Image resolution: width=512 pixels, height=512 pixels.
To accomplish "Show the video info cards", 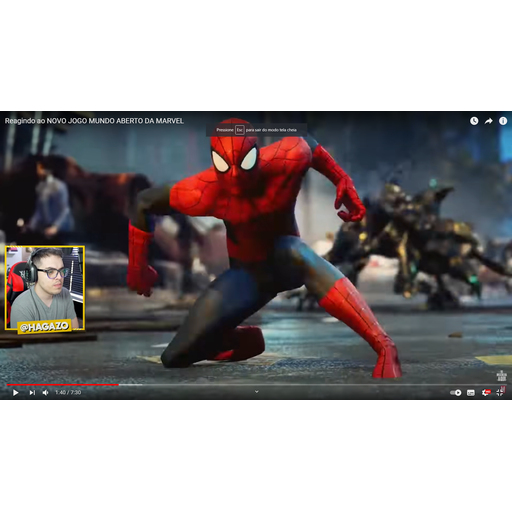I will [x=503, y=121].
